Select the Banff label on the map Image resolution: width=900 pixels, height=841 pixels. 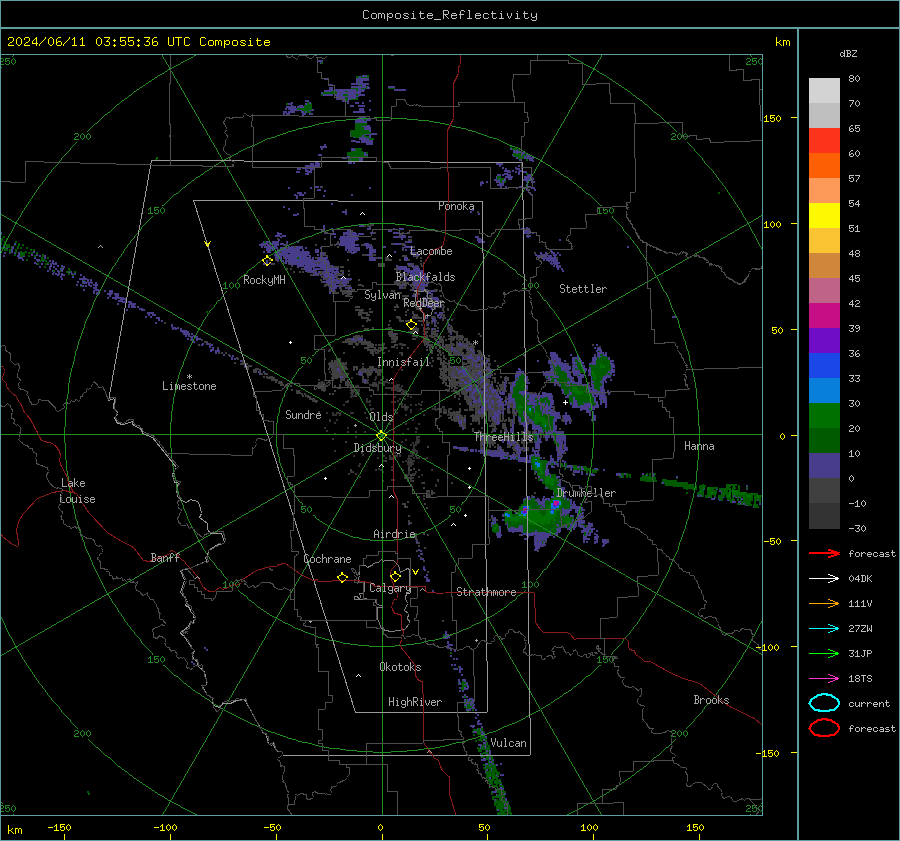(165, 557)
